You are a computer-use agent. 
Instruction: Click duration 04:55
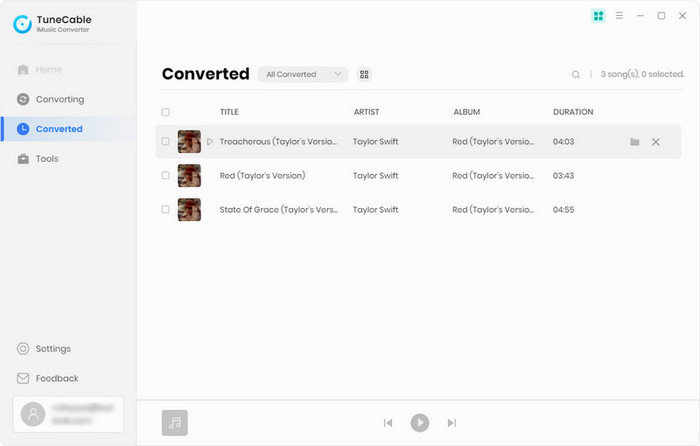(563, 209)
